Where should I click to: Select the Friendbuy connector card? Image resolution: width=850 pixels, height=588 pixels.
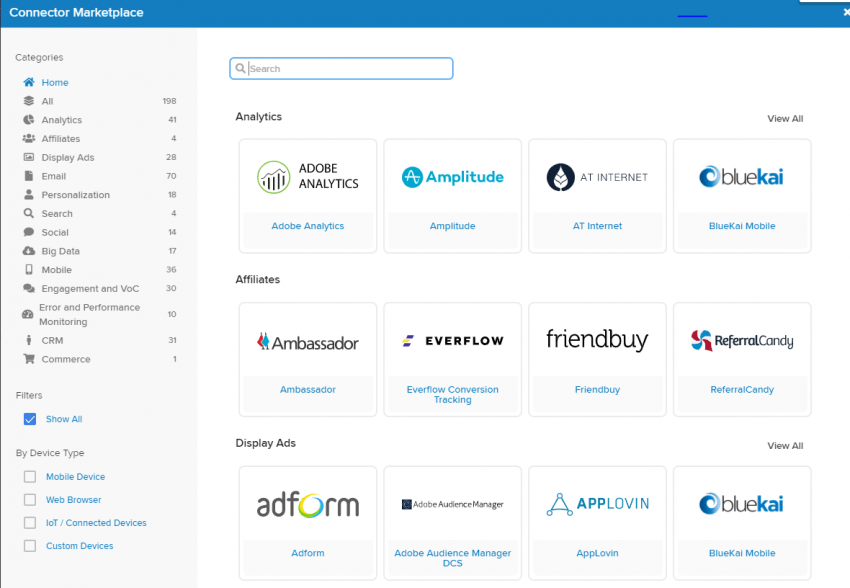click(597, 358)
